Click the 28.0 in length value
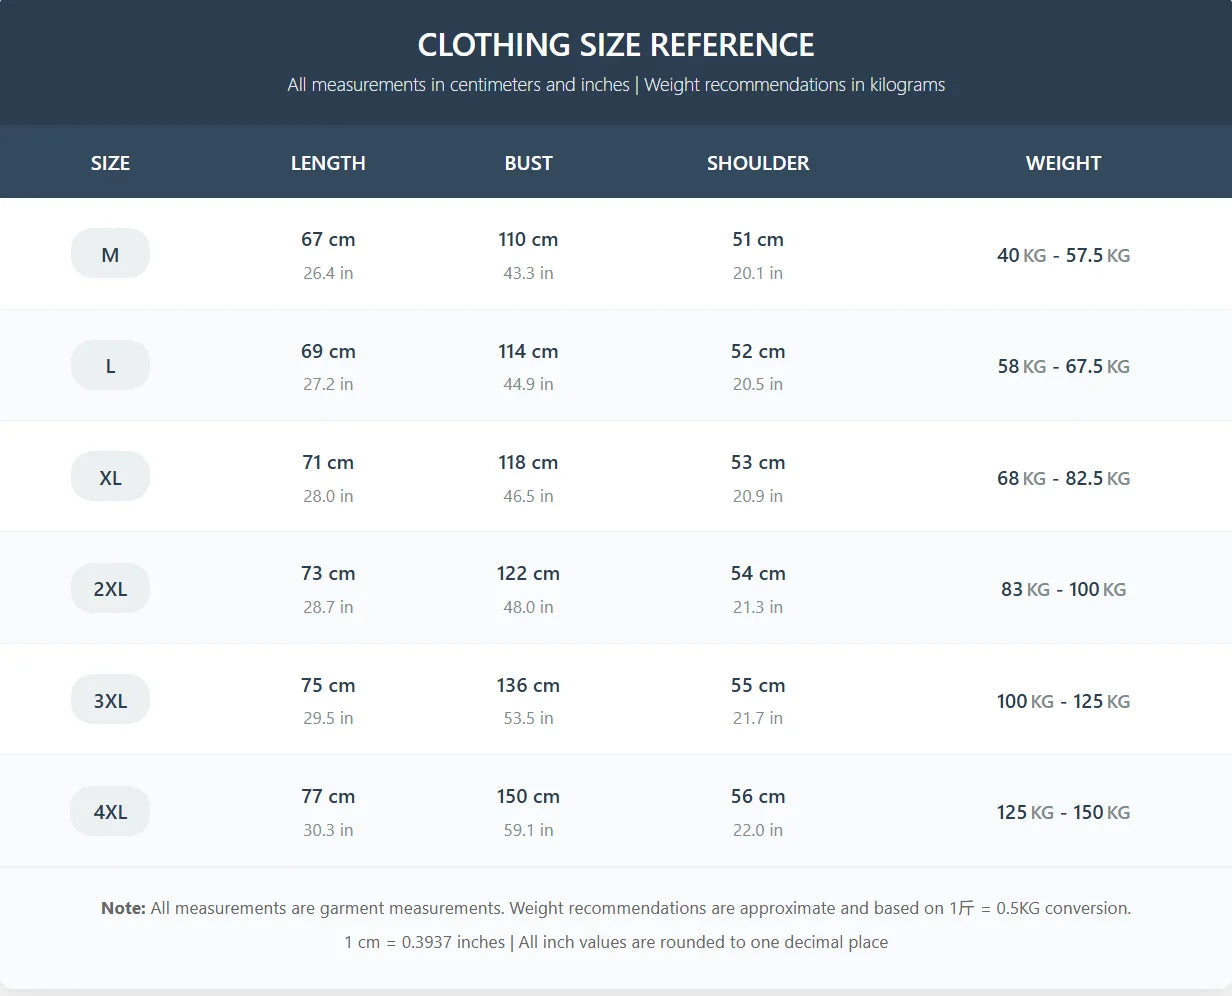This screenshot has width=1232, height=996. (x=328, y=496)
